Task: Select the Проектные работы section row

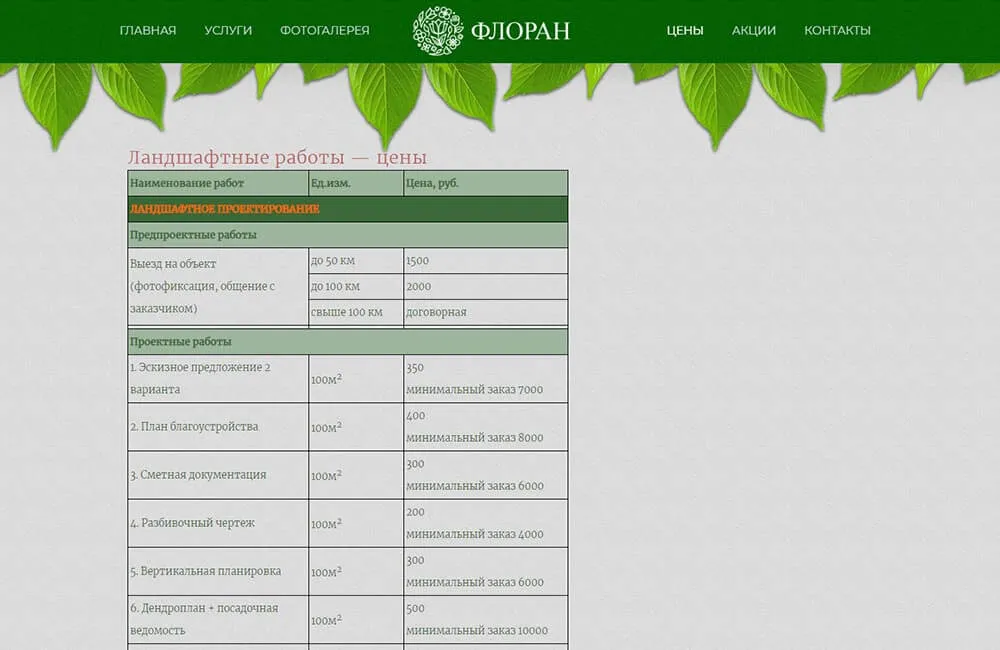Action: tap(181, 342)
